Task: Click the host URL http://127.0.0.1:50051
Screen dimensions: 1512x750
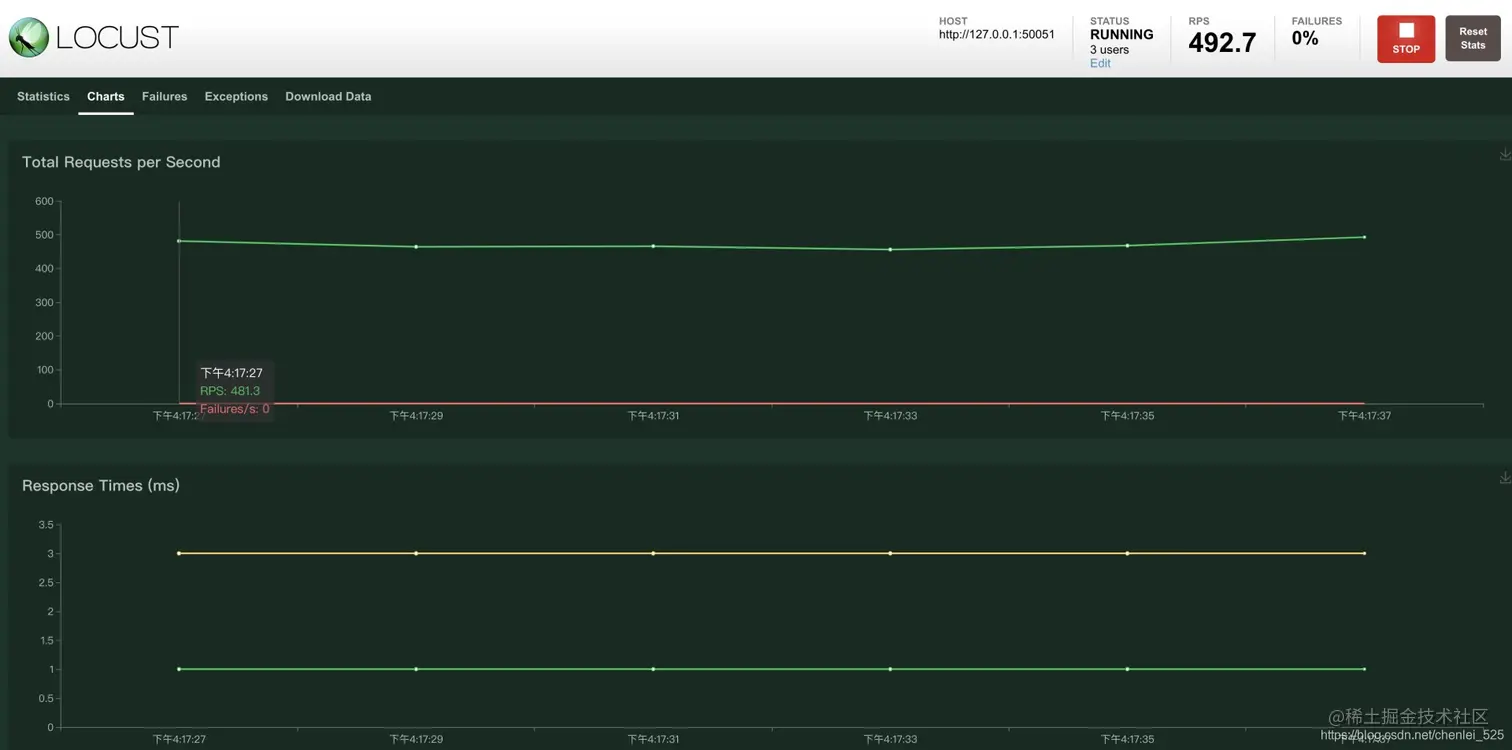Action: point(996,34)
